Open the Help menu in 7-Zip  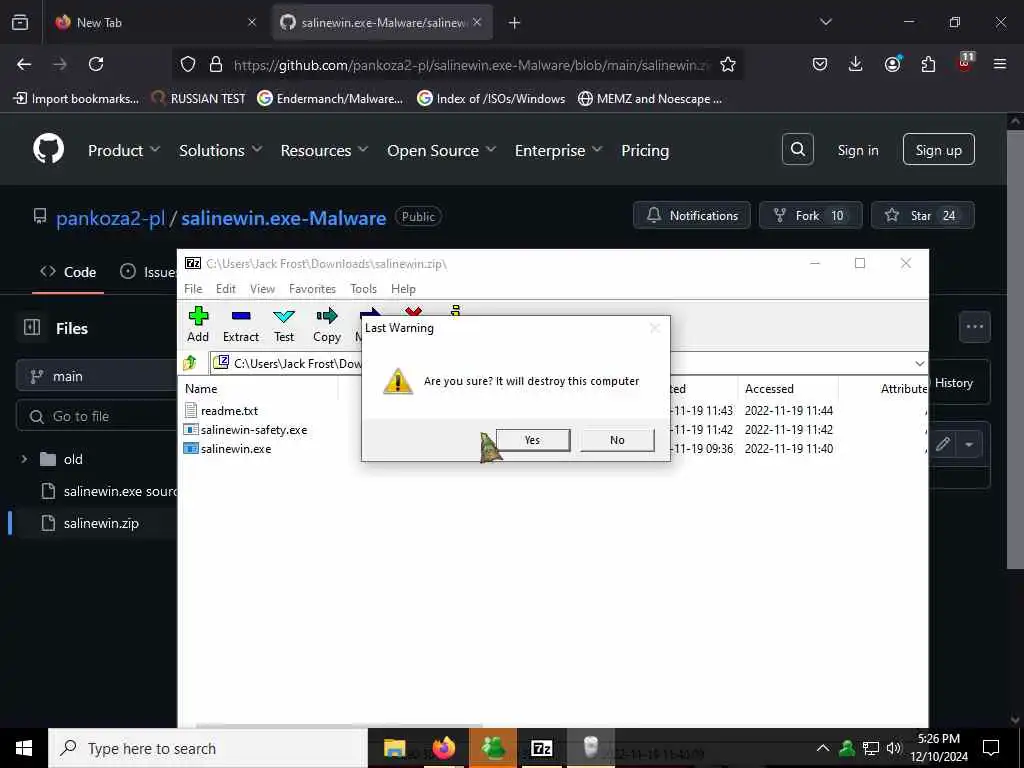[x=403, y=289]
